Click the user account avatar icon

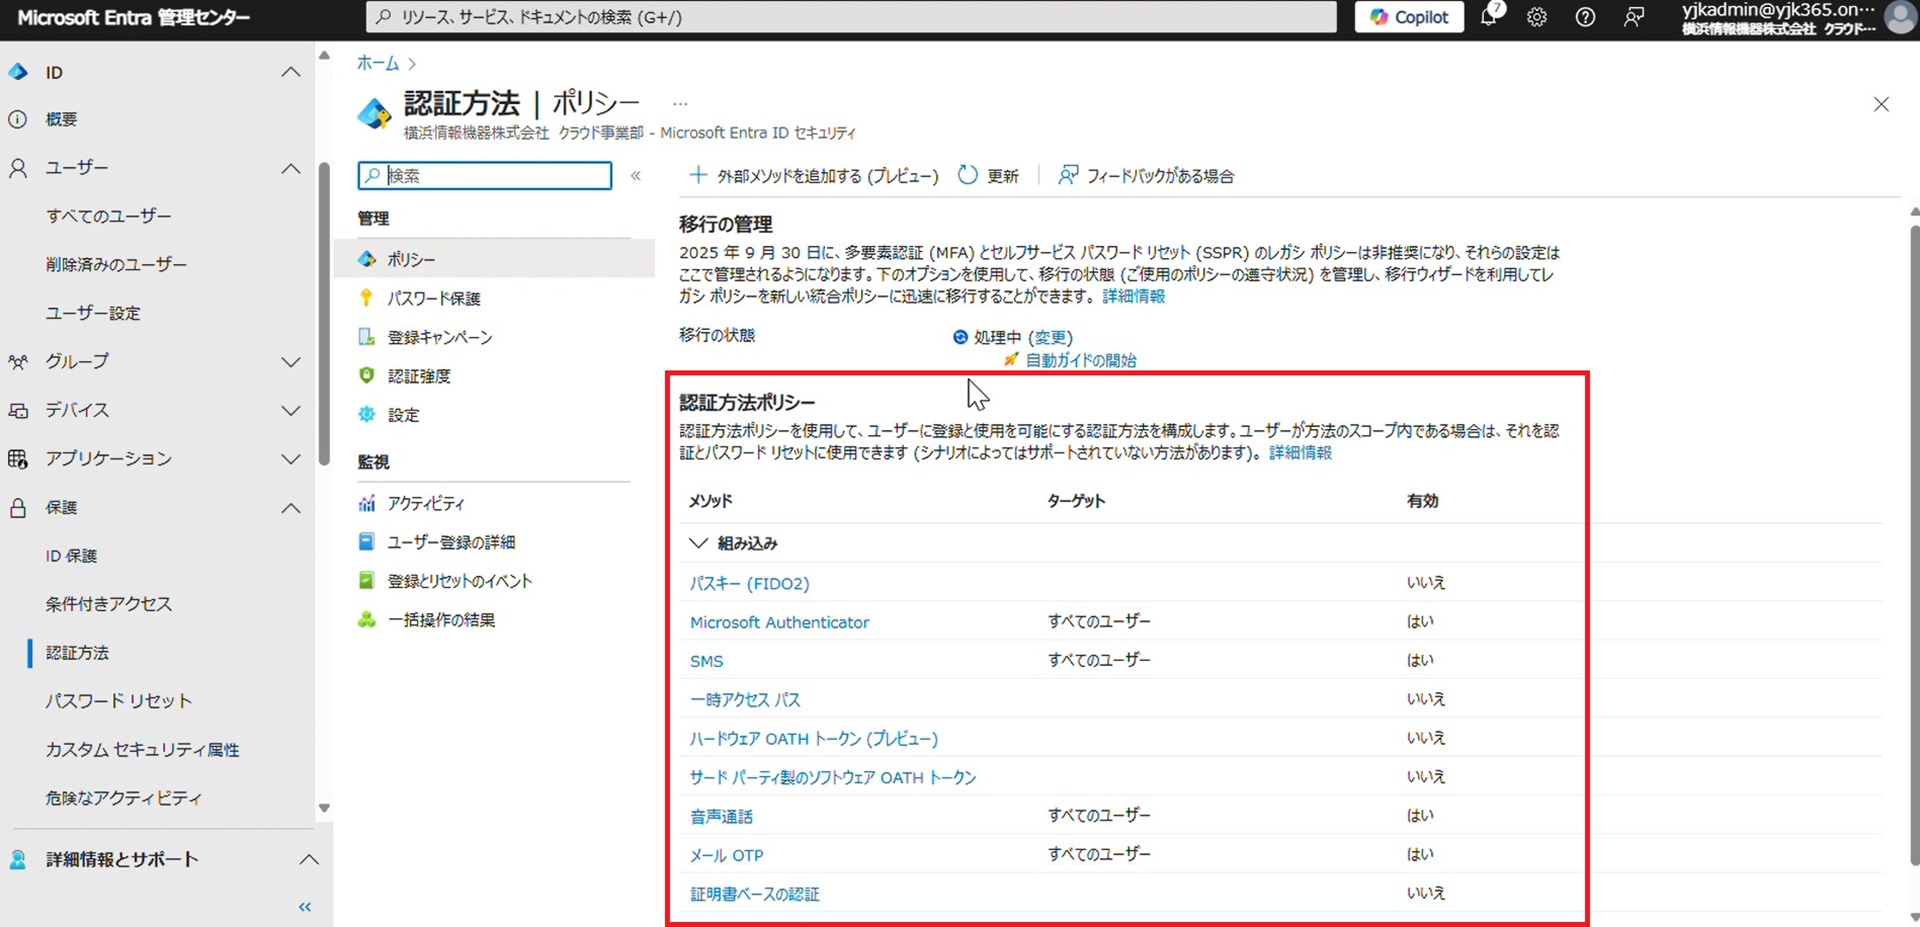pos(1899,18)
